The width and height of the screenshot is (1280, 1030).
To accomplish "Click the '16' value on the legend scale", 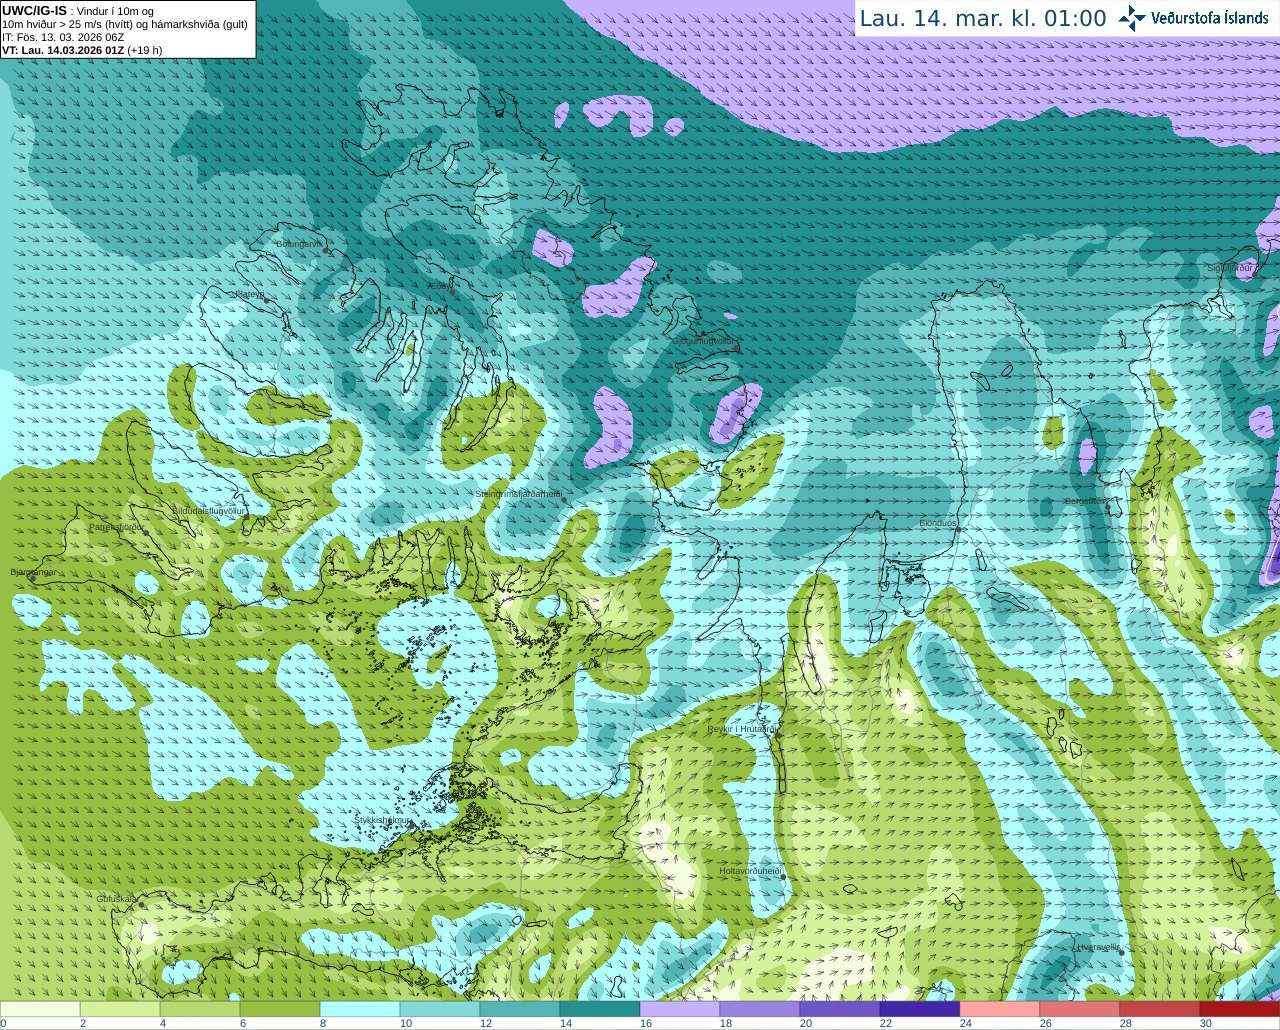I will coord(646,1023).
